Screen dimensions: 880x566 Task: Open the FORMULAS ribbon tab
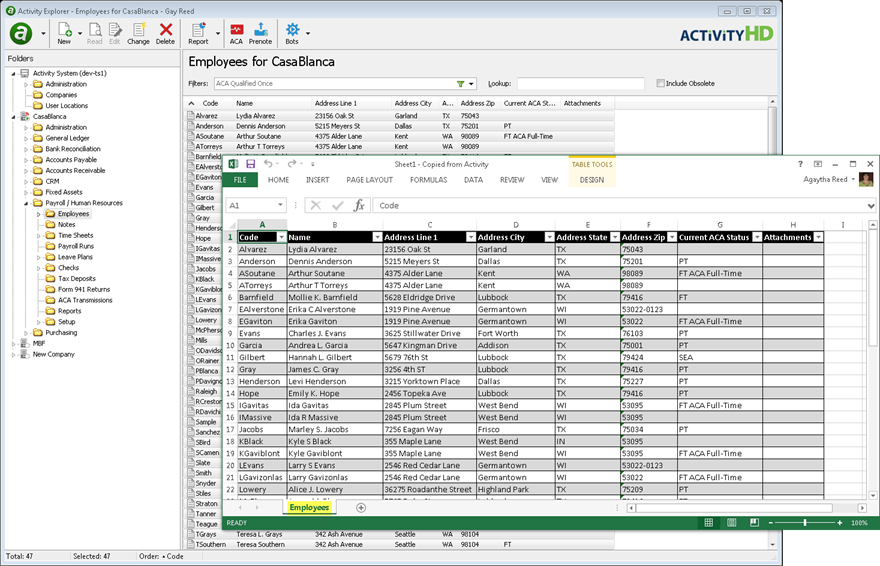point(428,180)
